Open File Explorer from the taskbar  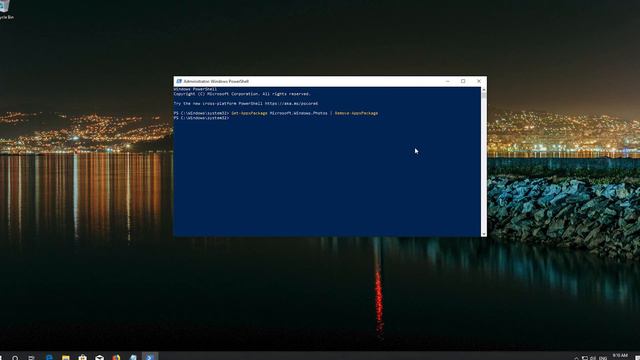click(66, 358)
